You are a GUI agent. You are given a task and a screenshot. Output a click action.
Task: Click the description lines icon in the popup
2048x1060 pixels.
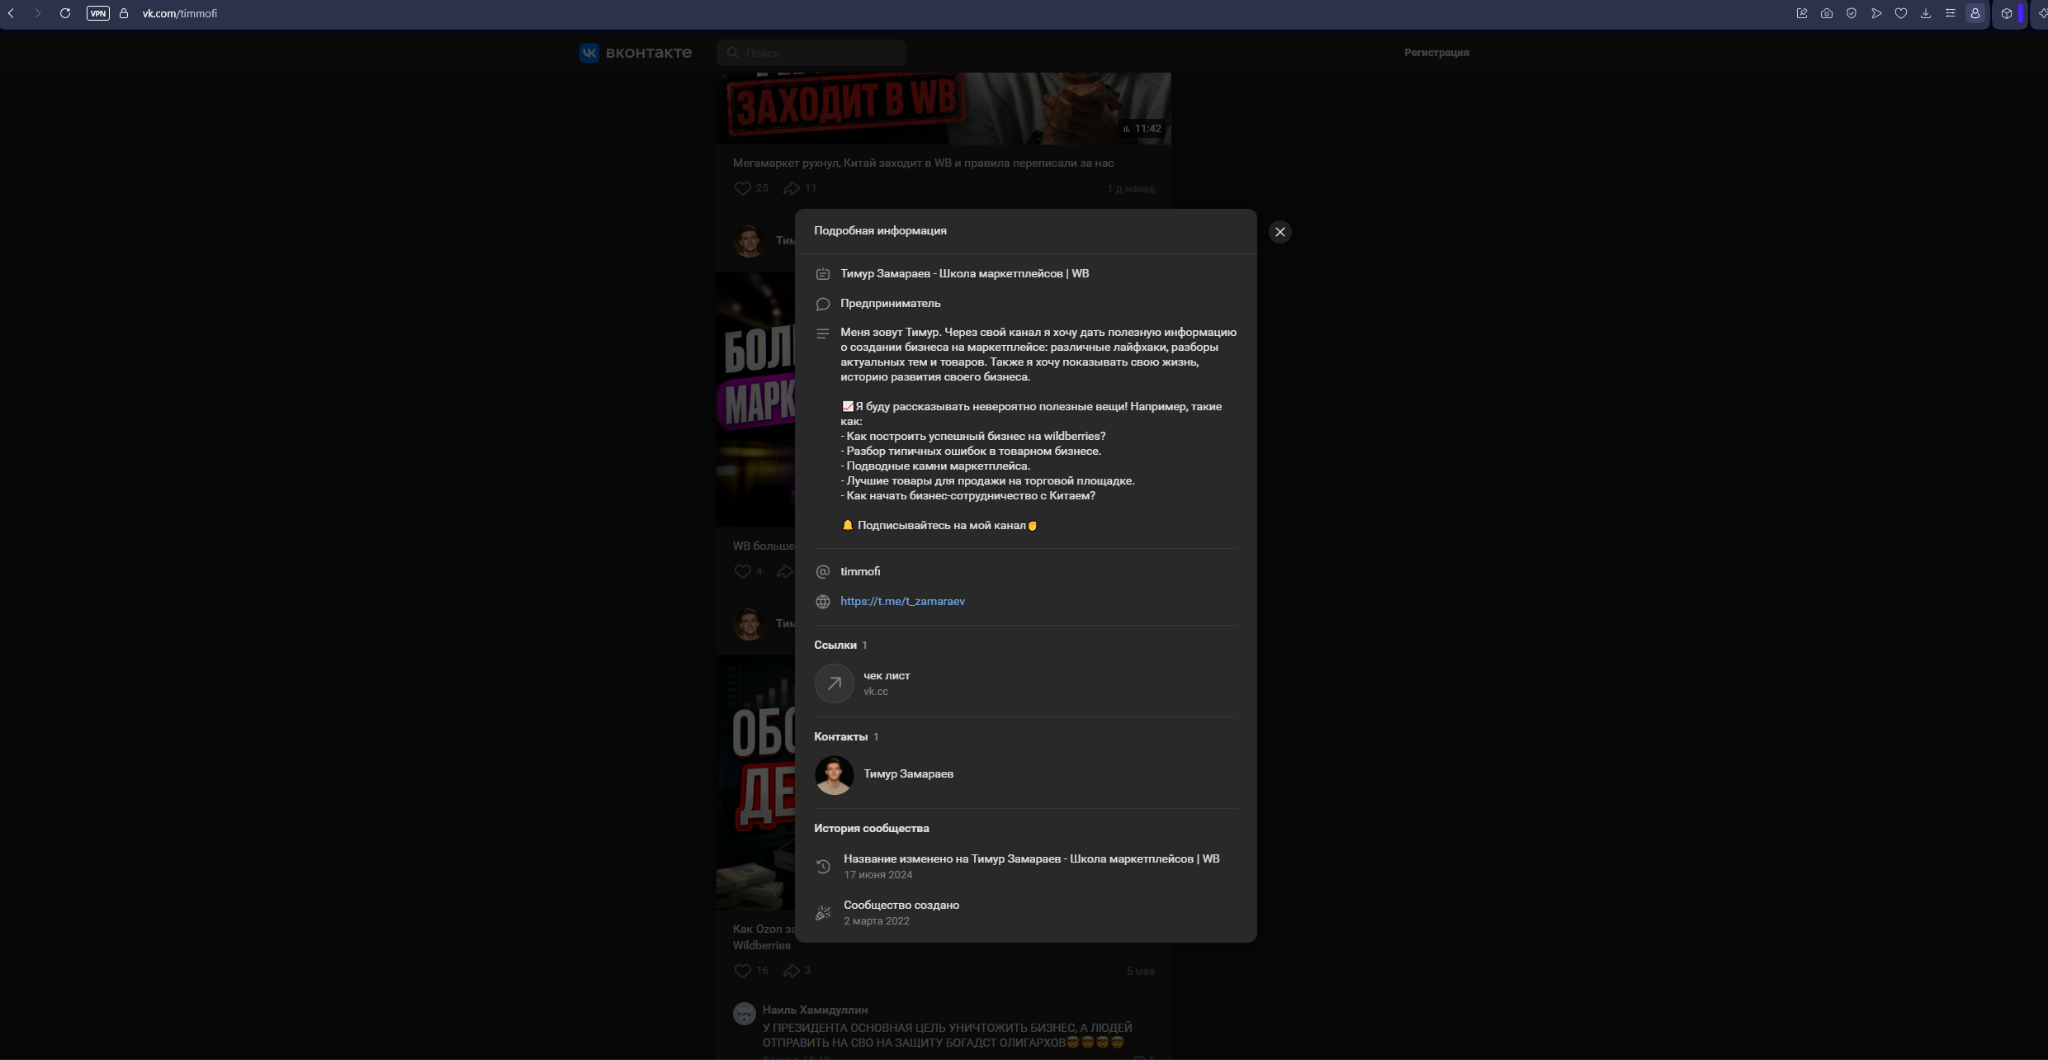click(x=823, y=333)
